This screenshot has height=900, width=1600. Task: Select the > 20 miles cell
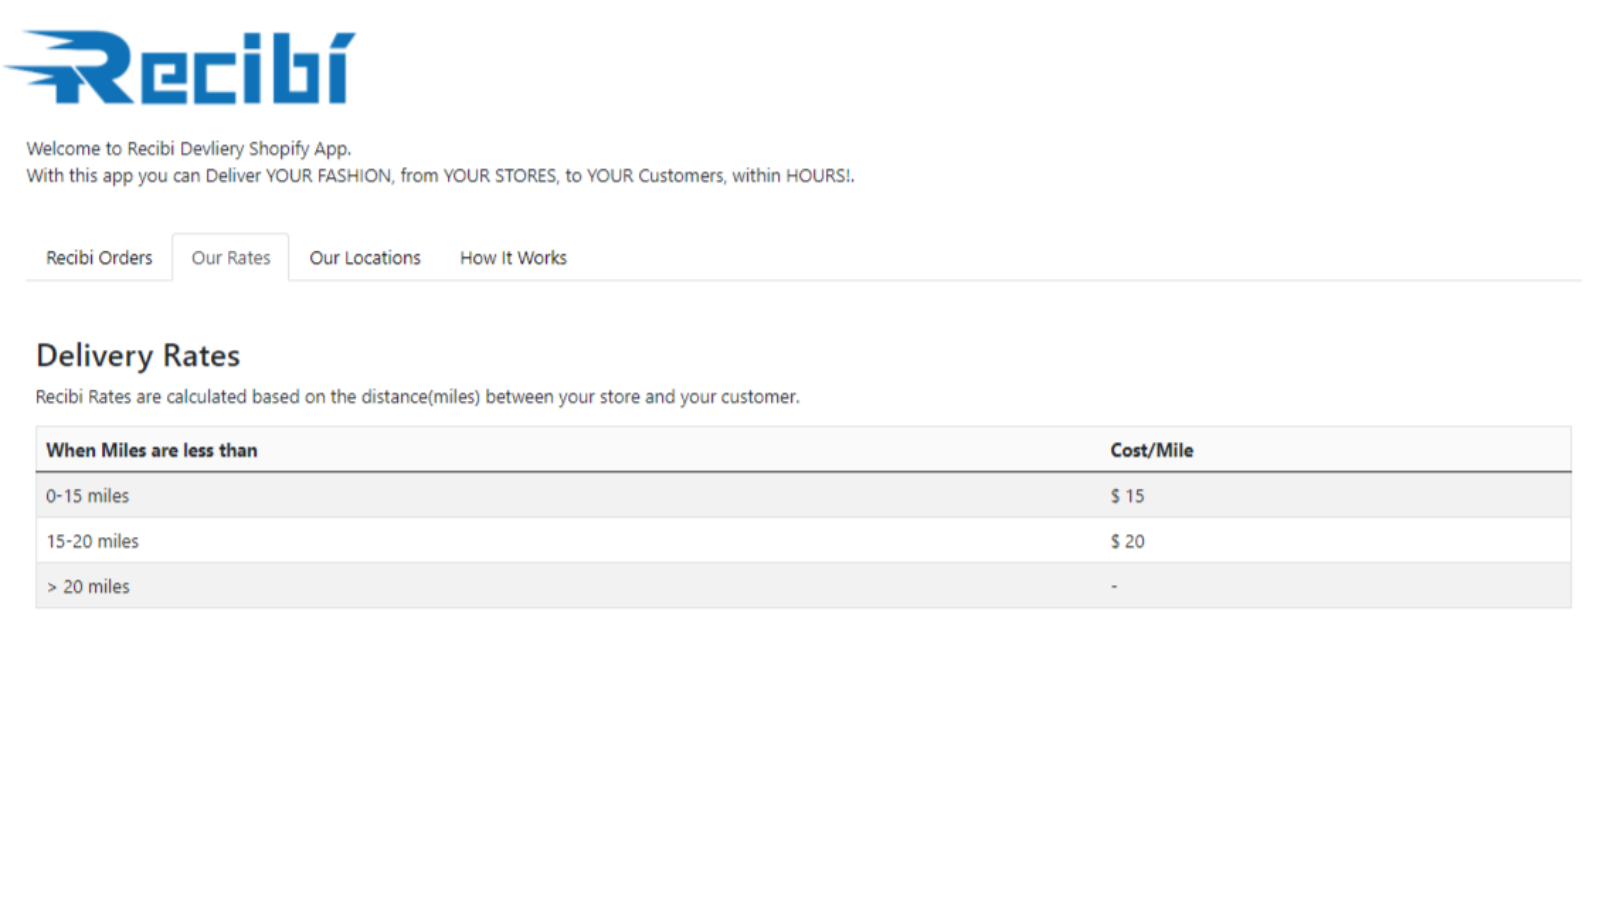tap(88, 587)
